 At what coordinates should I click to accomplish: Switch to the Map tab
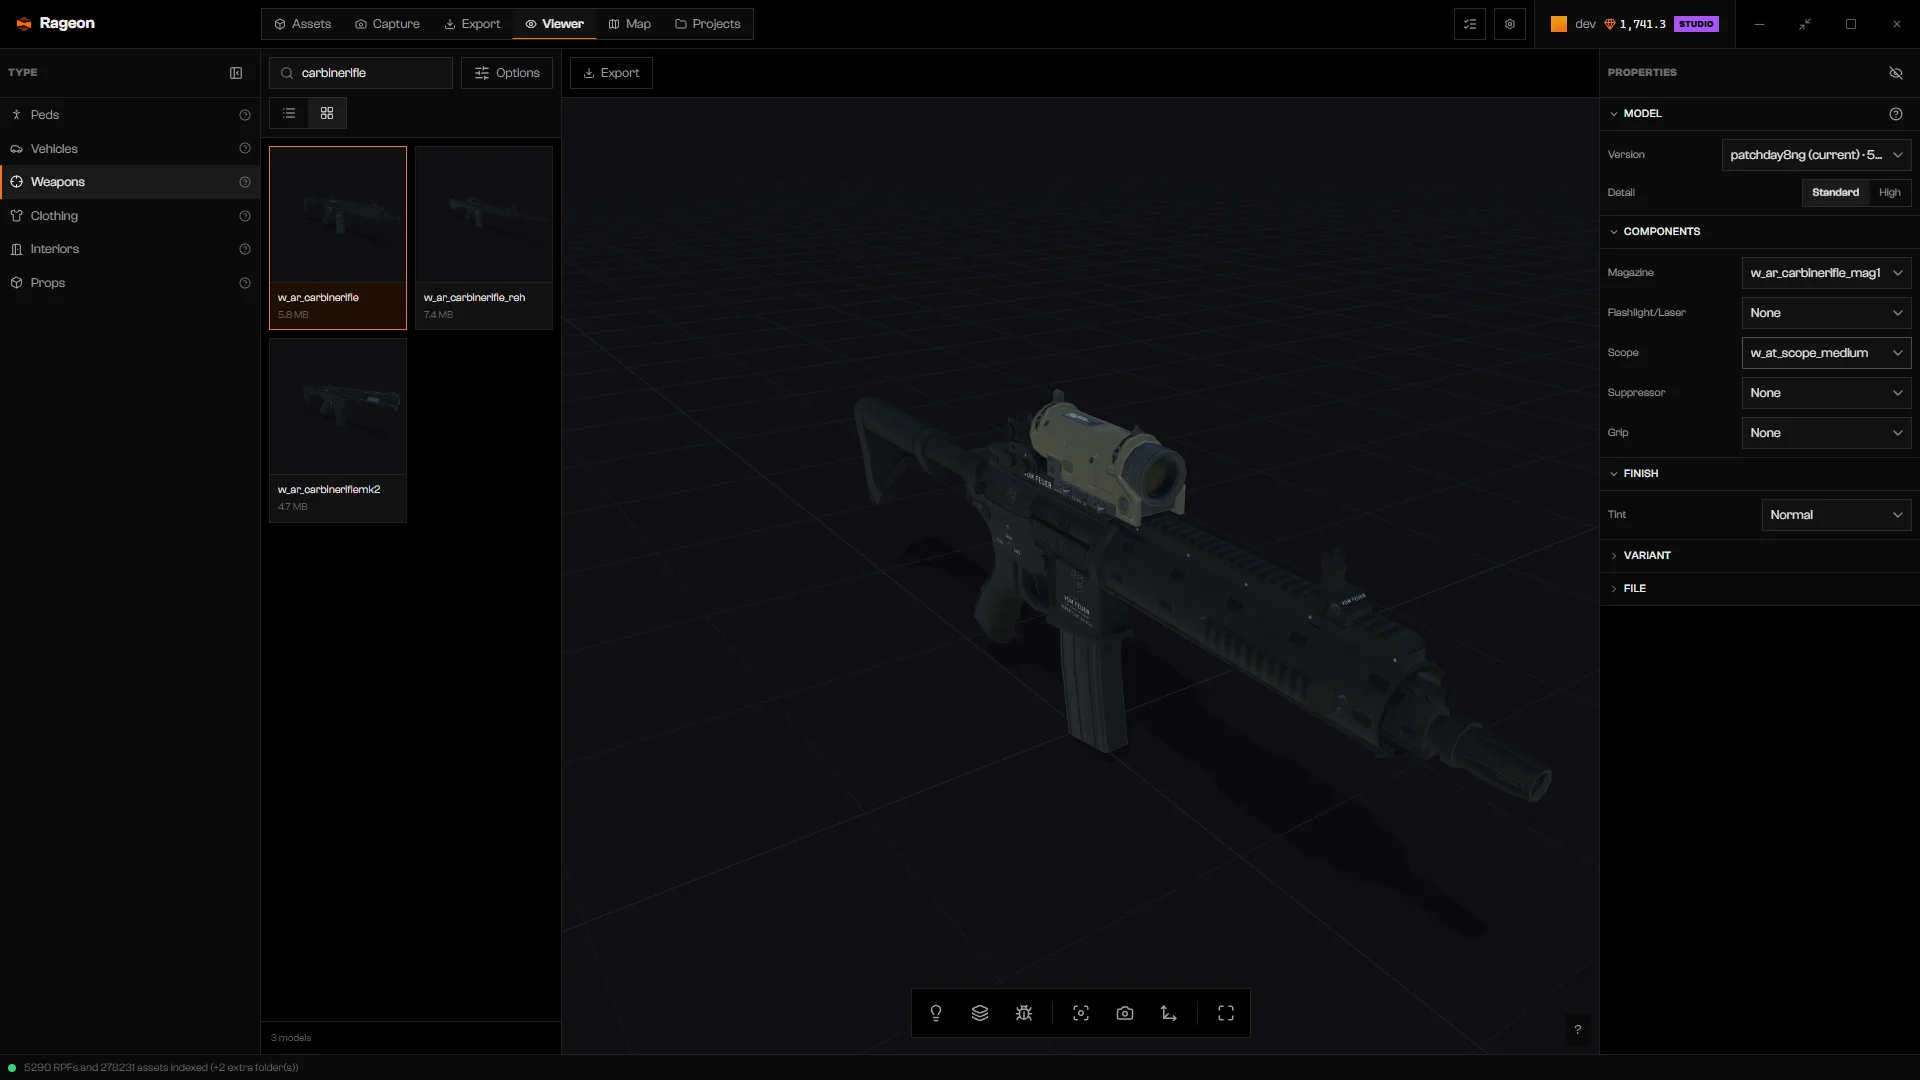point(629,24)
